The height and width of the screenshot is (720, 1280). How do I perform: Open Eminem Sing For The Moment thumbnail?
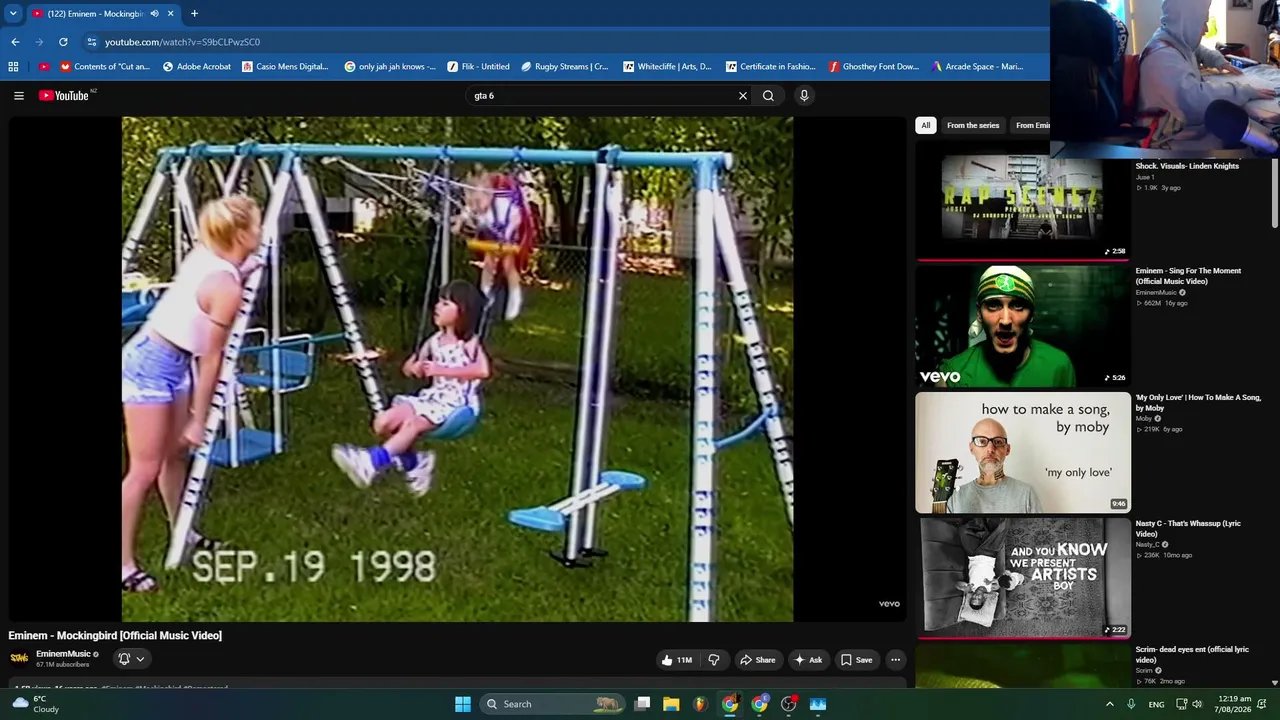point(1023,325)
